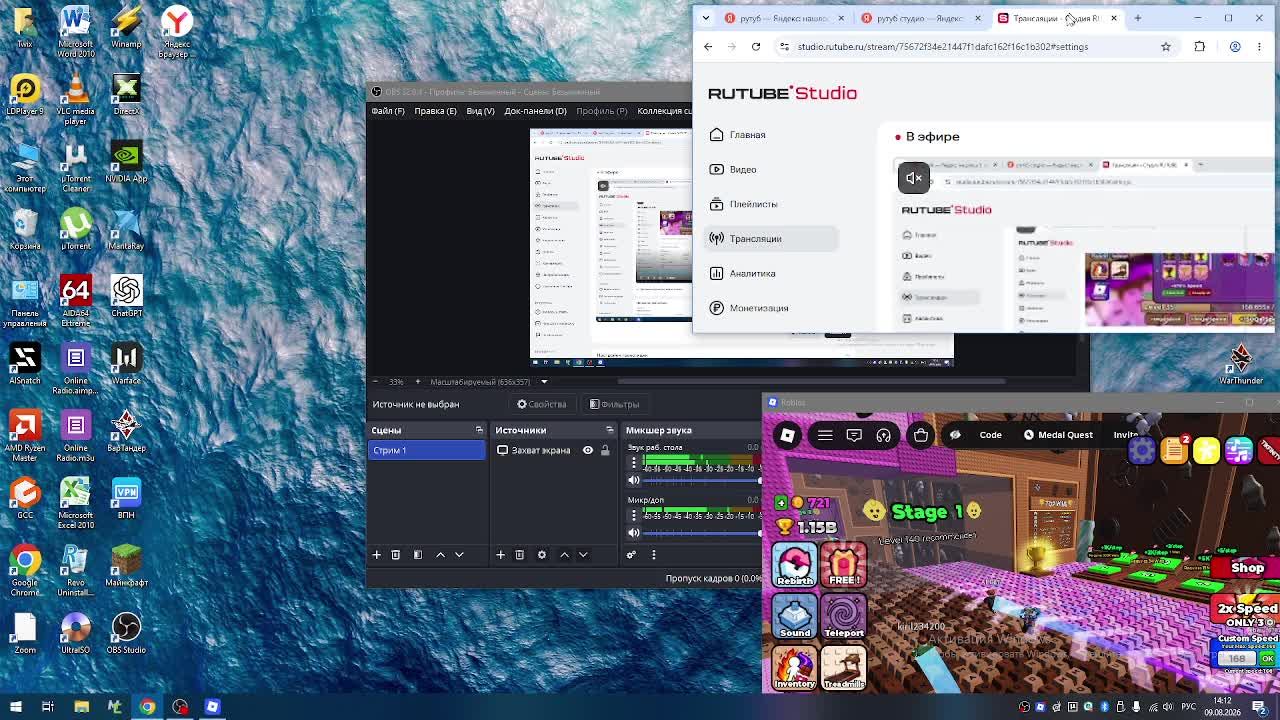
Task: Open the Roblox main menu logo
Action: tap(787, 435)
